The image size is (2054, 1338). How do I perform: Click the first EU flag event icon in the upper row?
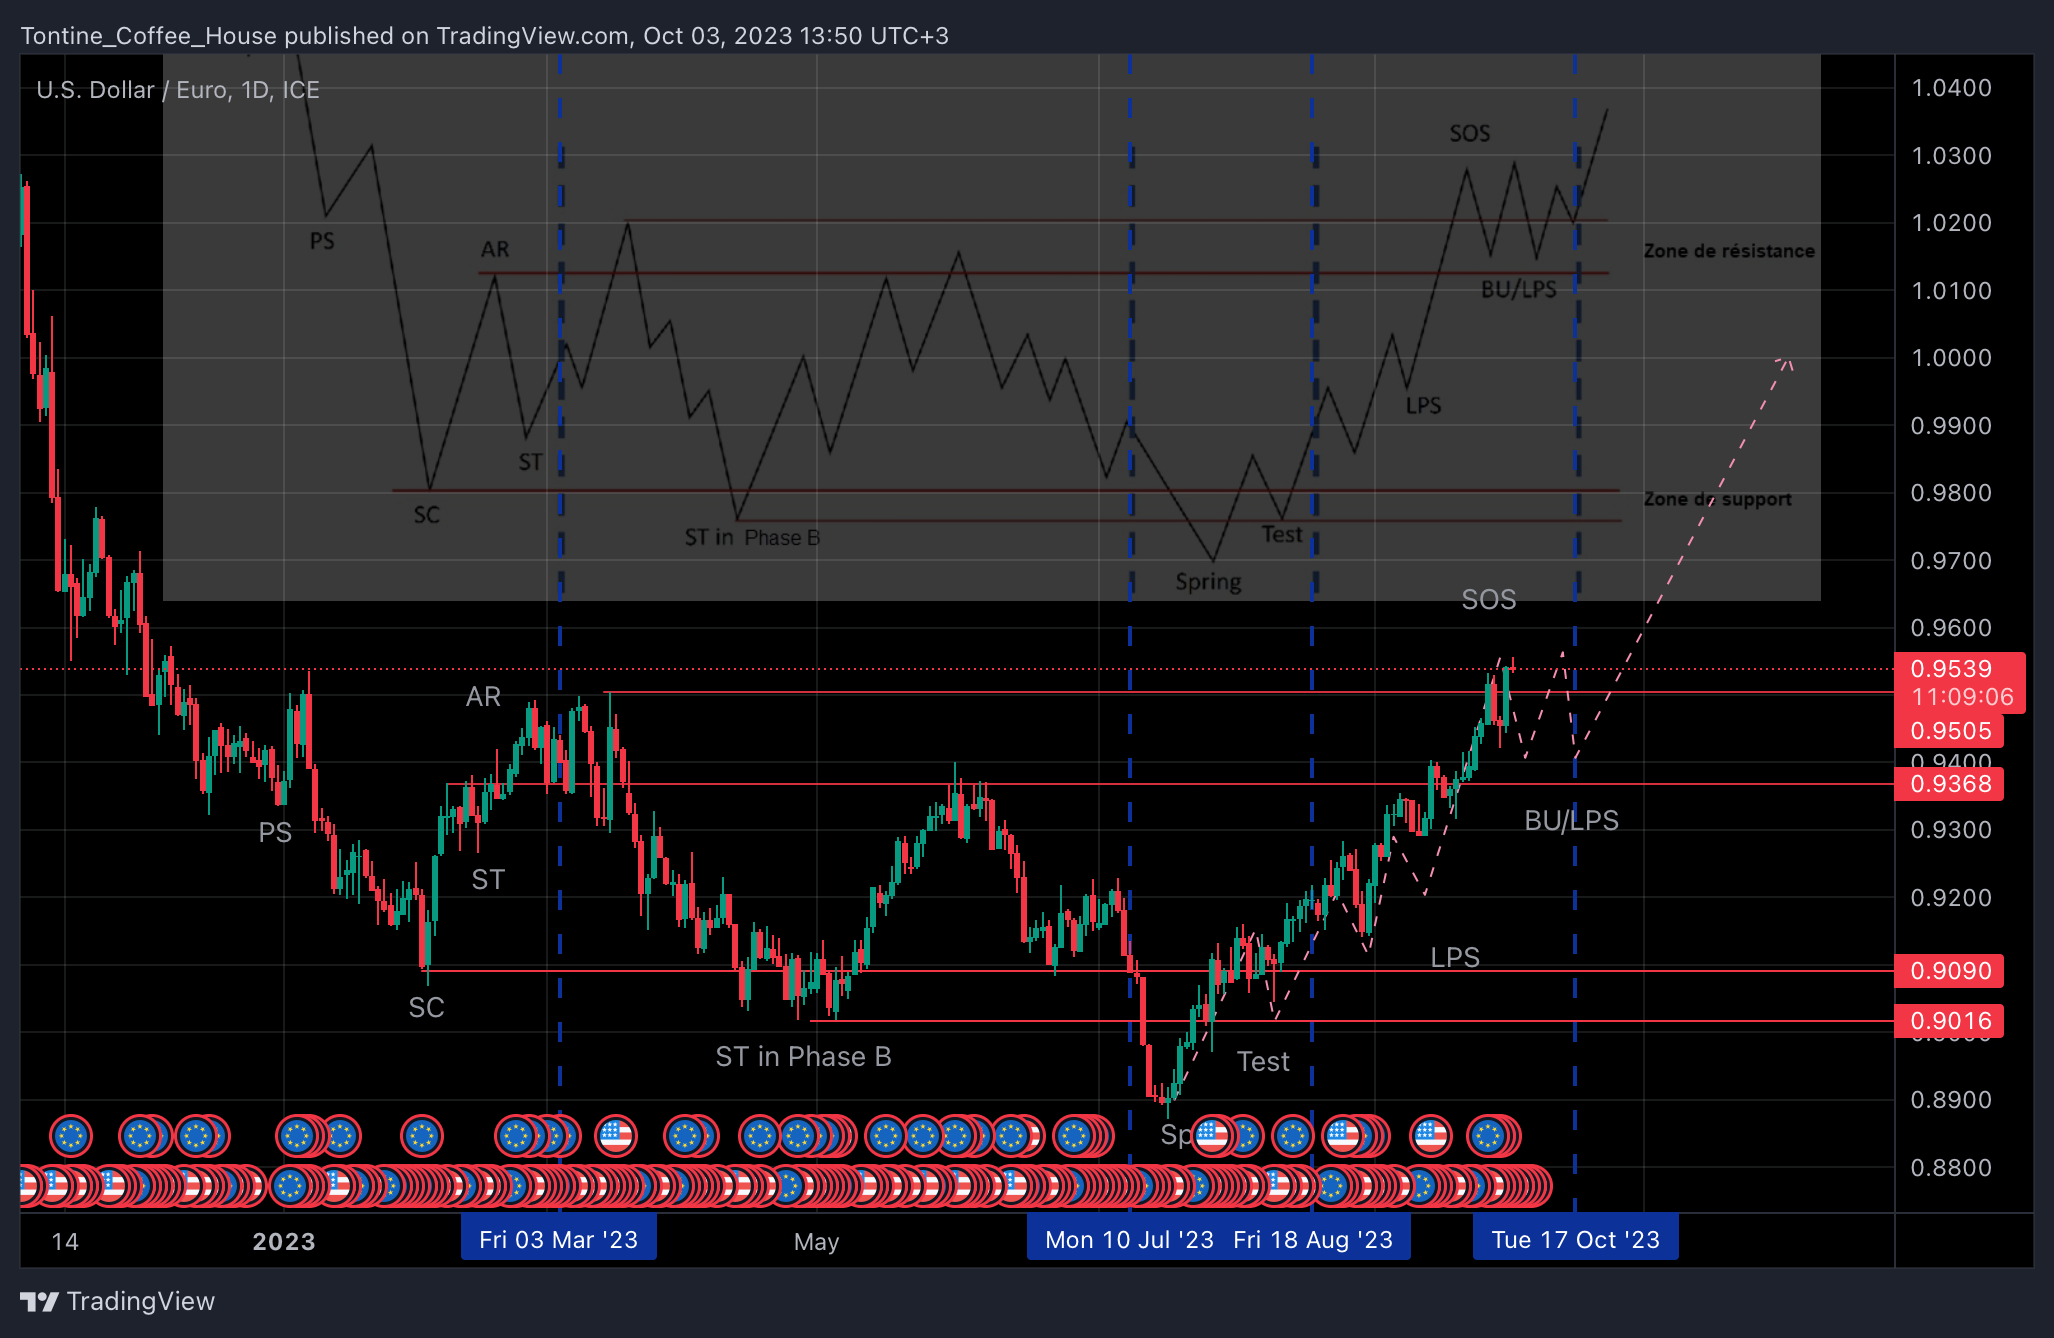coord(70,1136)
